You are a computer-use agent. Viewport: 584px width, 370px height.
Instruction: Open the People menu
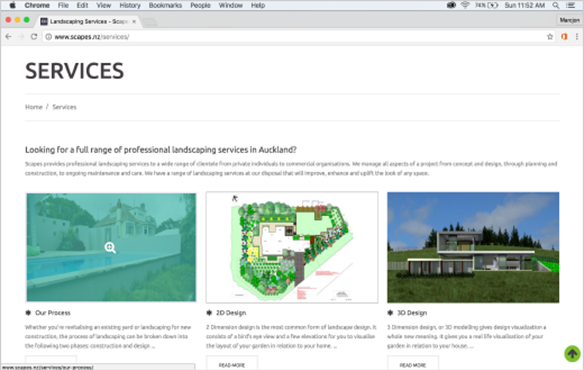pyautogui.click(x=200, y=5)
